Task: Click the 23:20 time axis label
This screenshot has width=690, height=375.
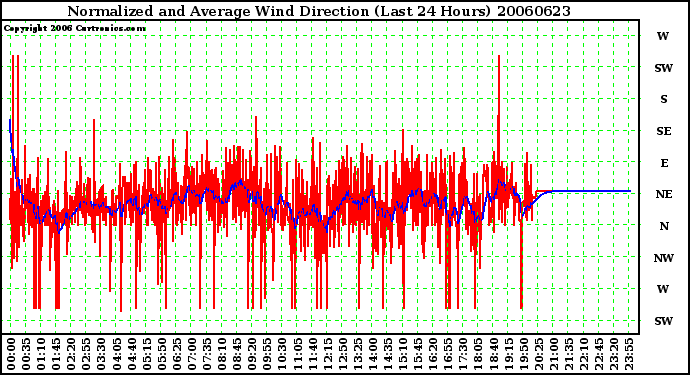Action: pyautogui.click(x=614, y=354)
